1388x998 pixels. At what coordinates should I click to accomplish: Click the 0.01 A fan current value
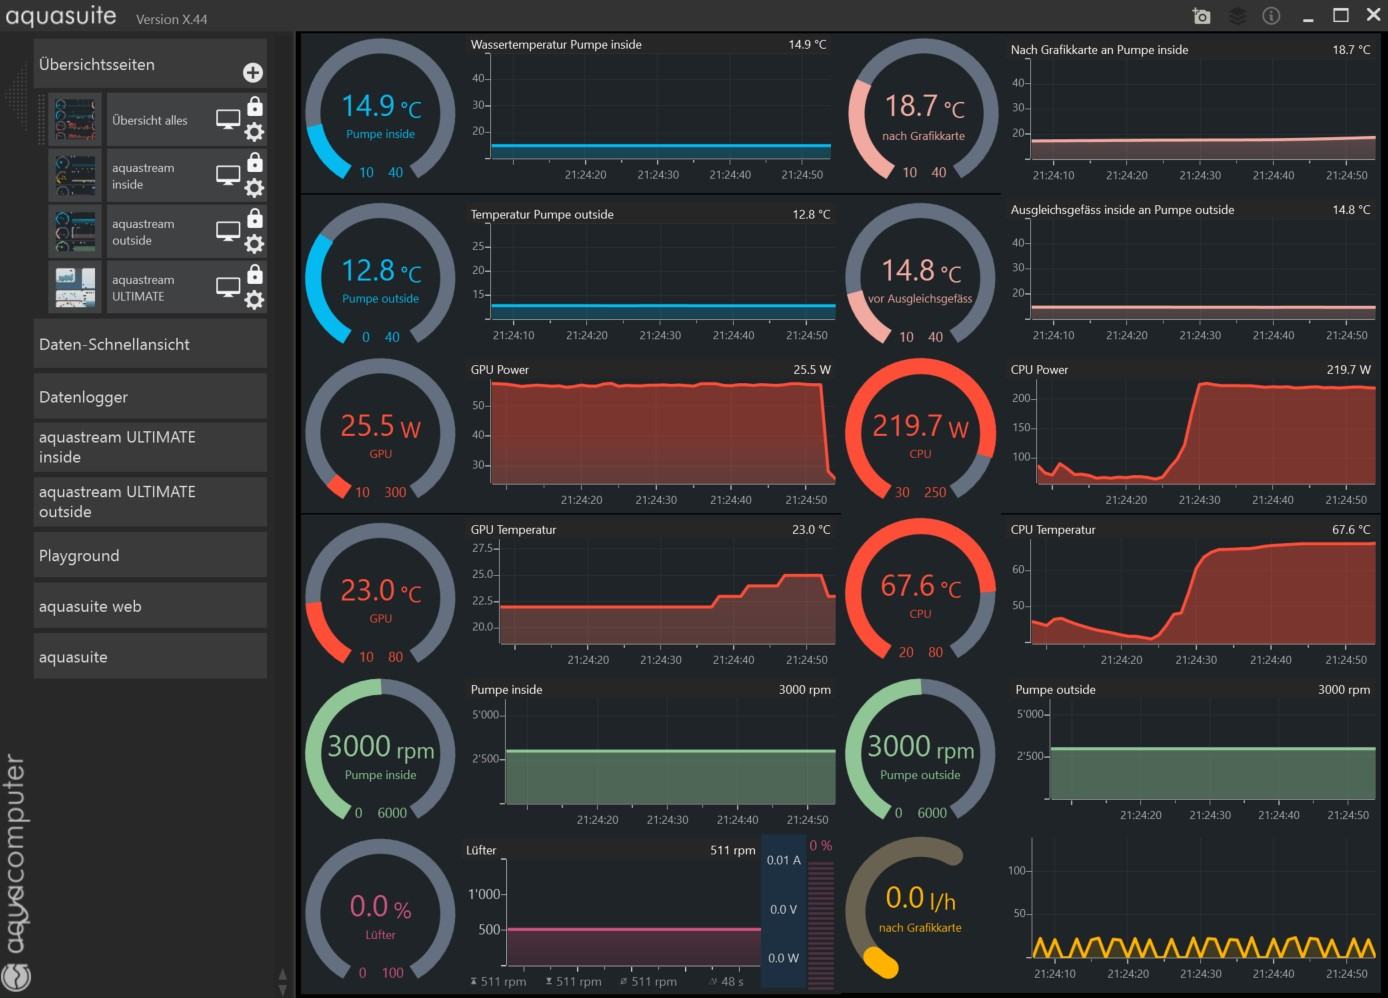783,860
